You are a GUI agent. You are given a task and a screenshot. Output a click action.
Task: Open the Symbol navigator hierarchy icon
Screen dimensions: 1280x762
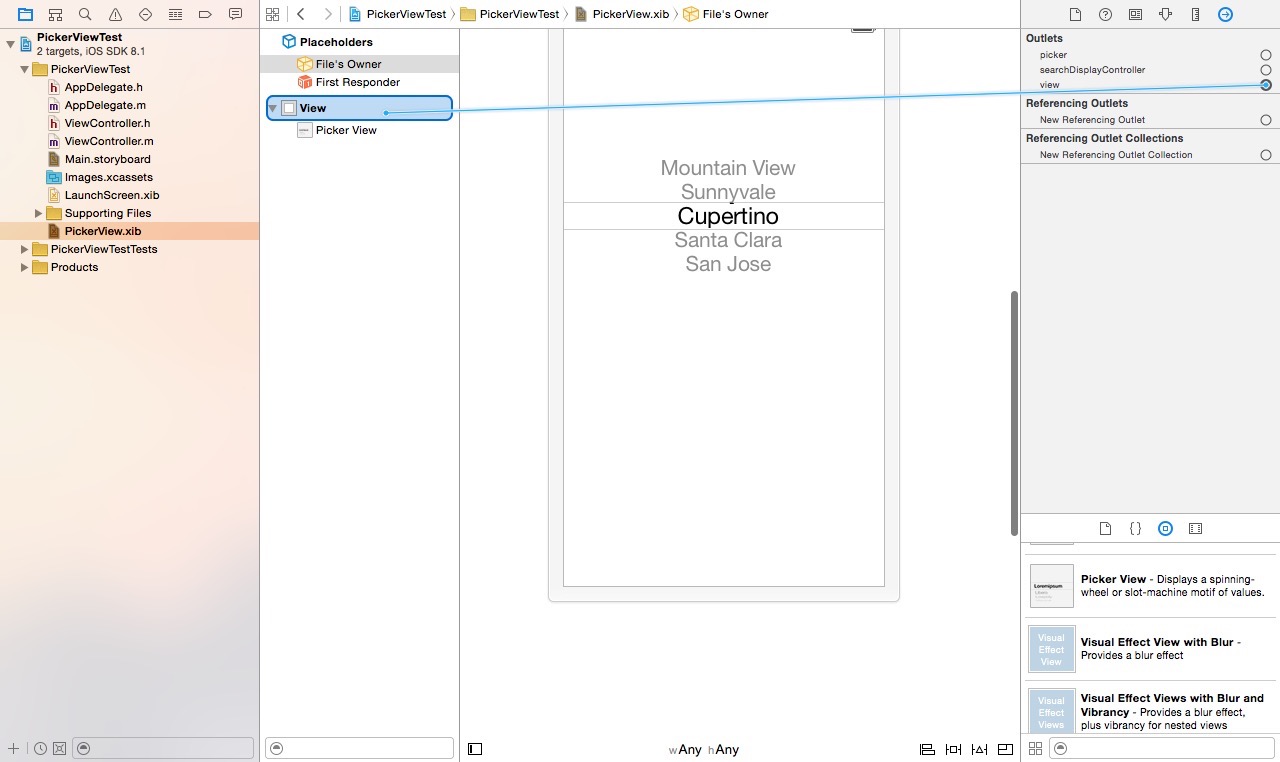55,14
